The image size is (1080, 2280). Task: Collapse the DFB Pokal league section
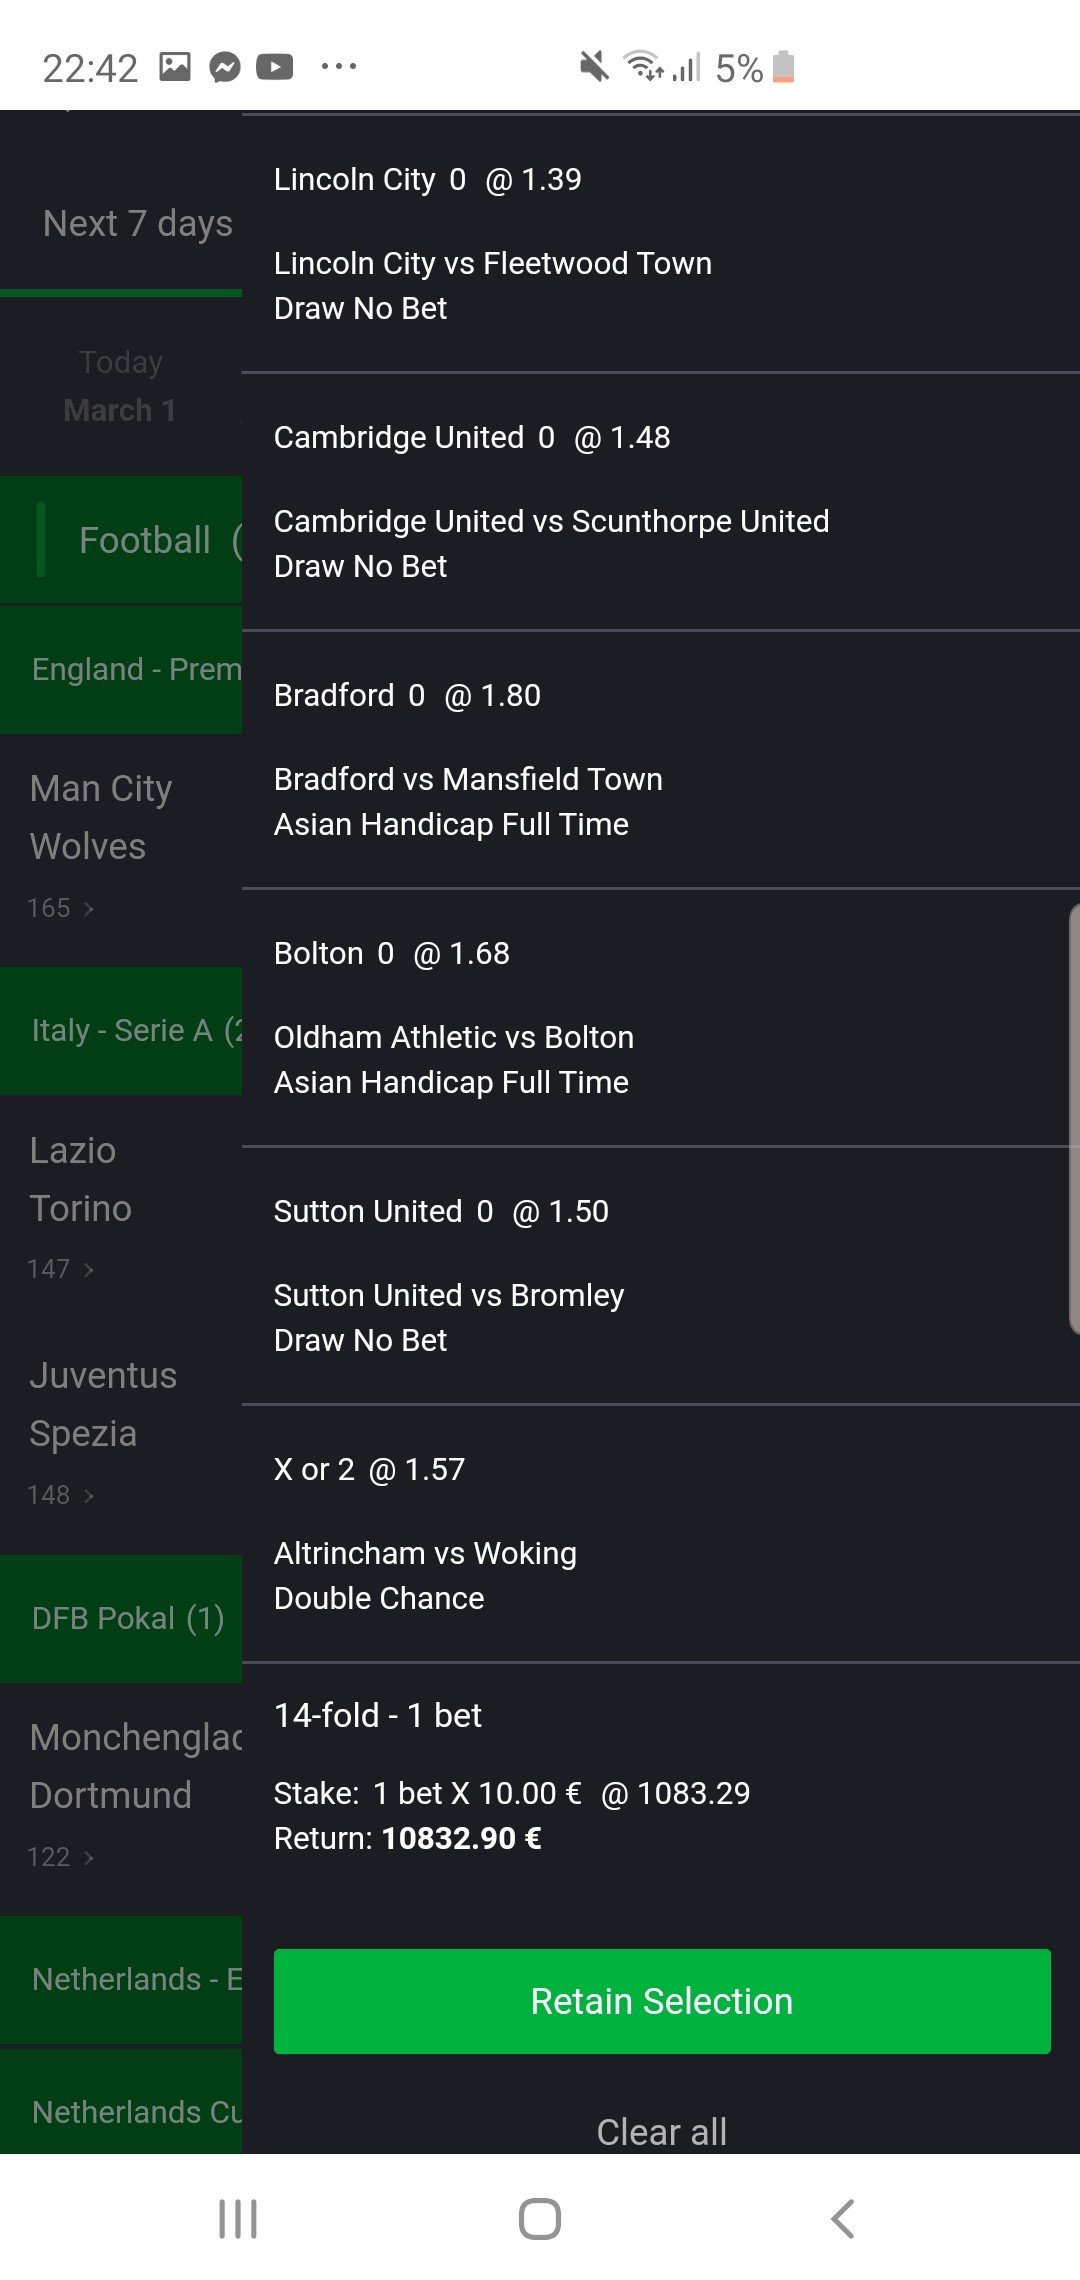(122, 1618)
